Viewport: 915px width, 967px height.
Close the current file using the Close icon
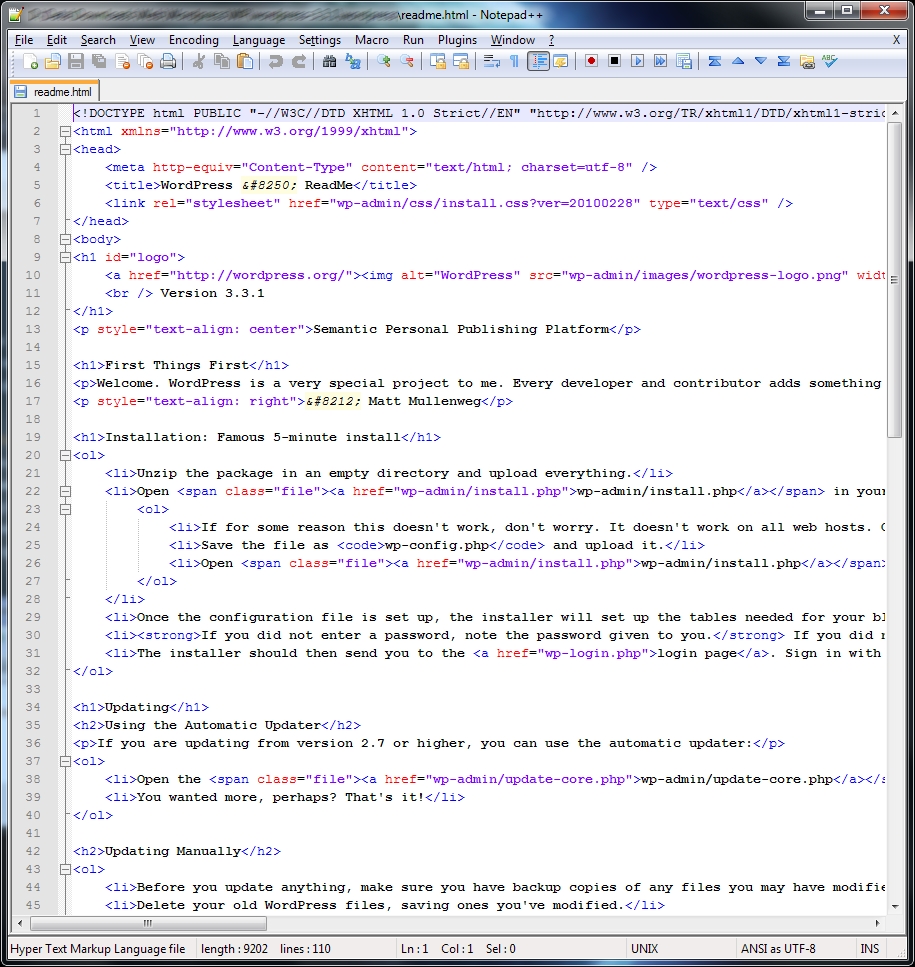point(122,61)
